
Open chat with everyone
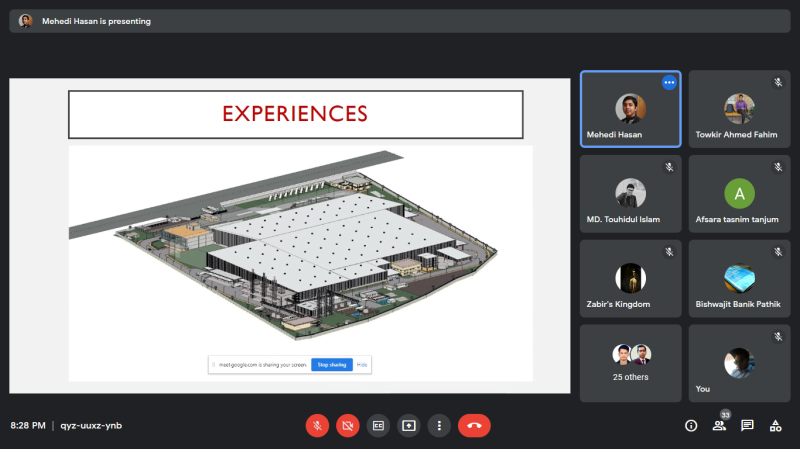tap(747, 425)
